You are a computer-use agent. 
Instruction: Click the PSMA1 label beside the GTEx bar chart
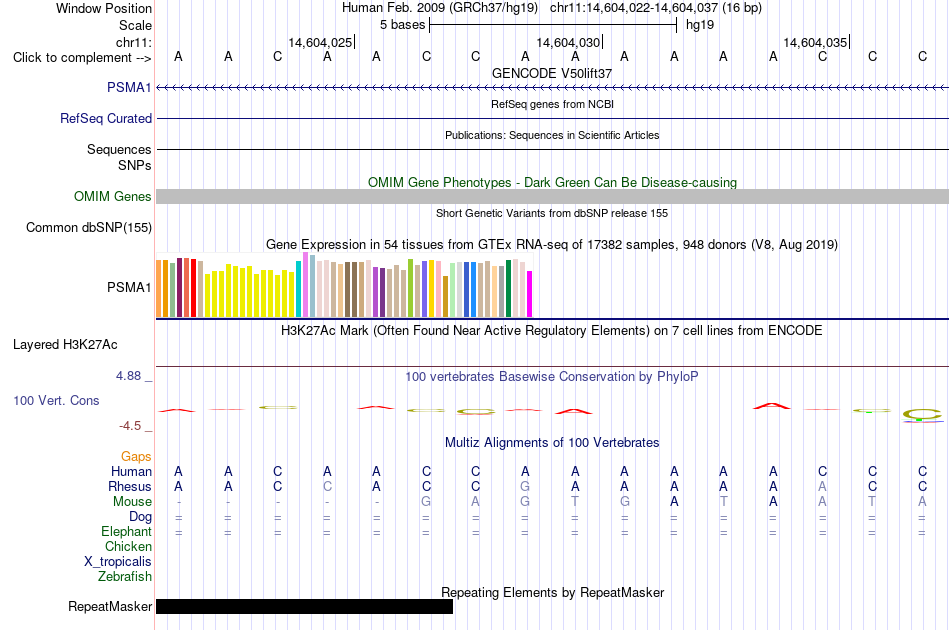(x=129, y=287)
